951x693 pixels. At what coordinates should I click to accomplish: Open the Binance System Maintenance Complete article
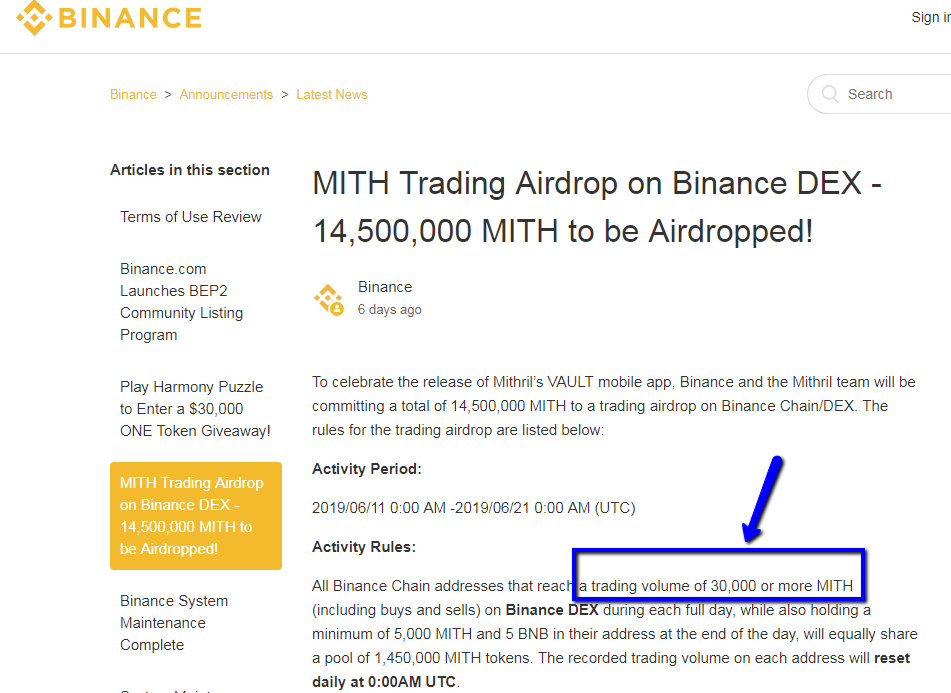pyautogui.click(x=173, y=622)
